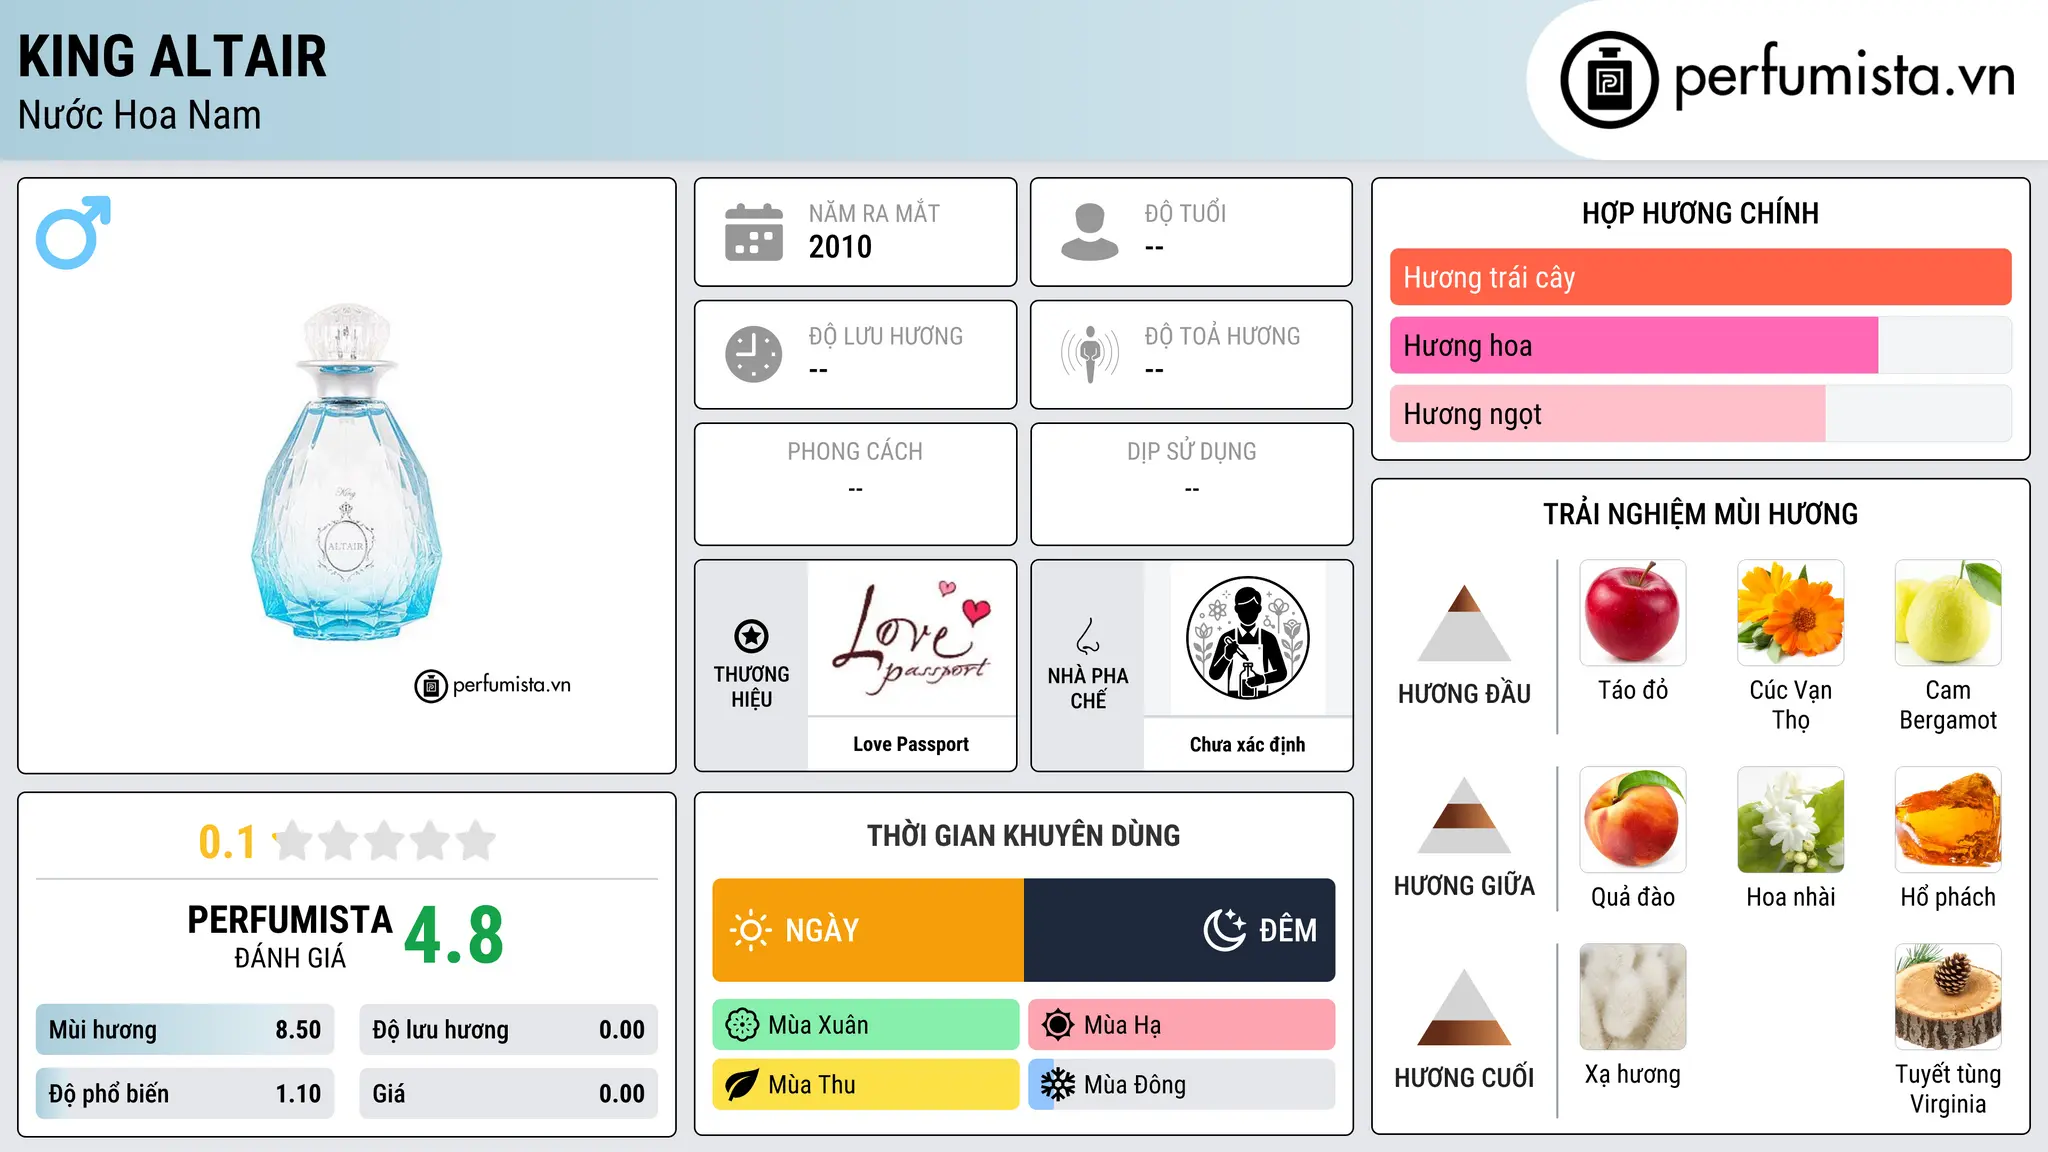
Task: Click the perfumista.vn watermark text under bottle
Action: click(511, 685)
